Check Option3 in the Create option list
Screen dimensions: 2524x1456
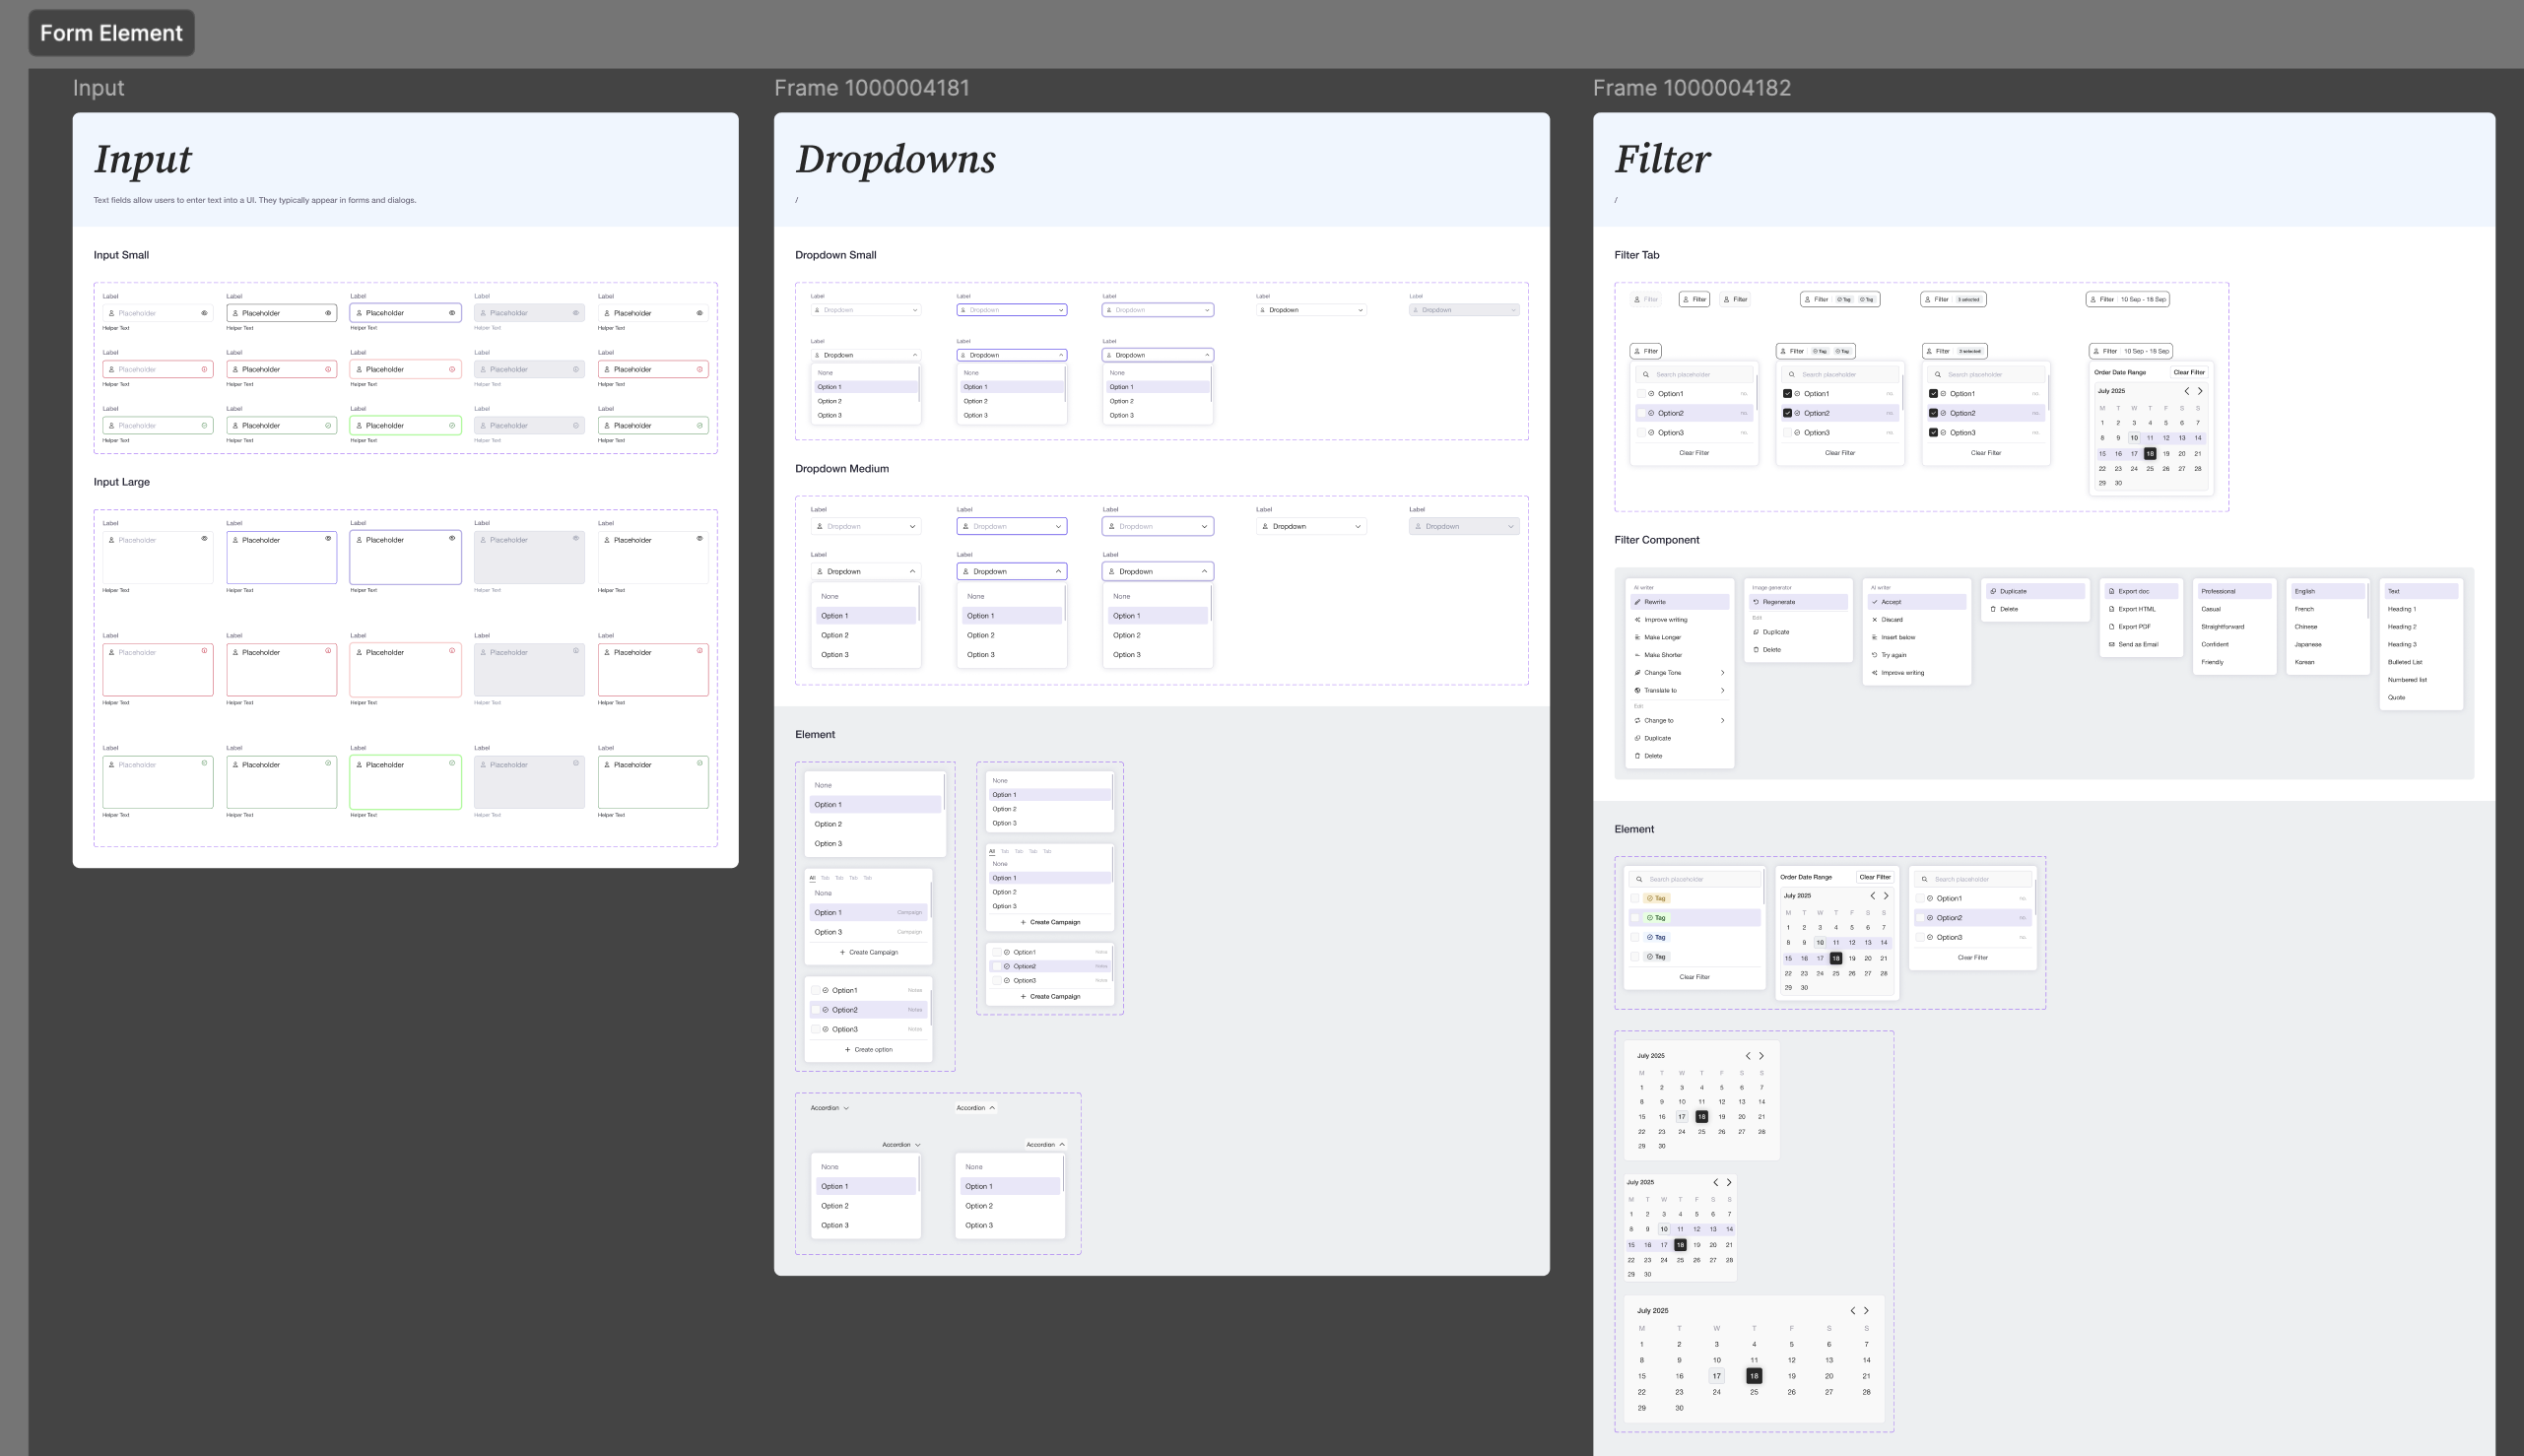coord(815,1029)
